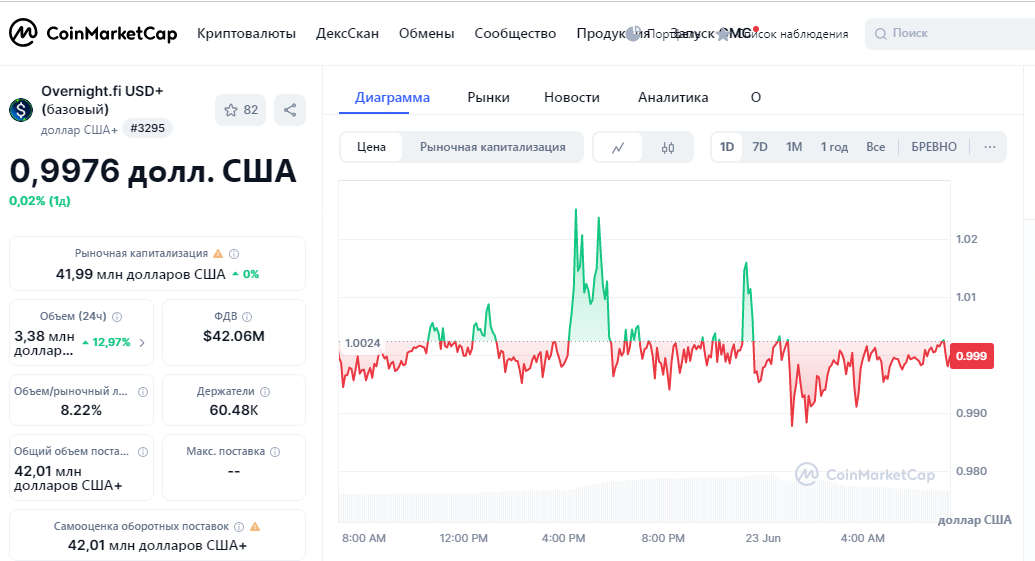Click the #3295 rank badge
Screen dimensions: 1035x561
click(x=147, y=128)
